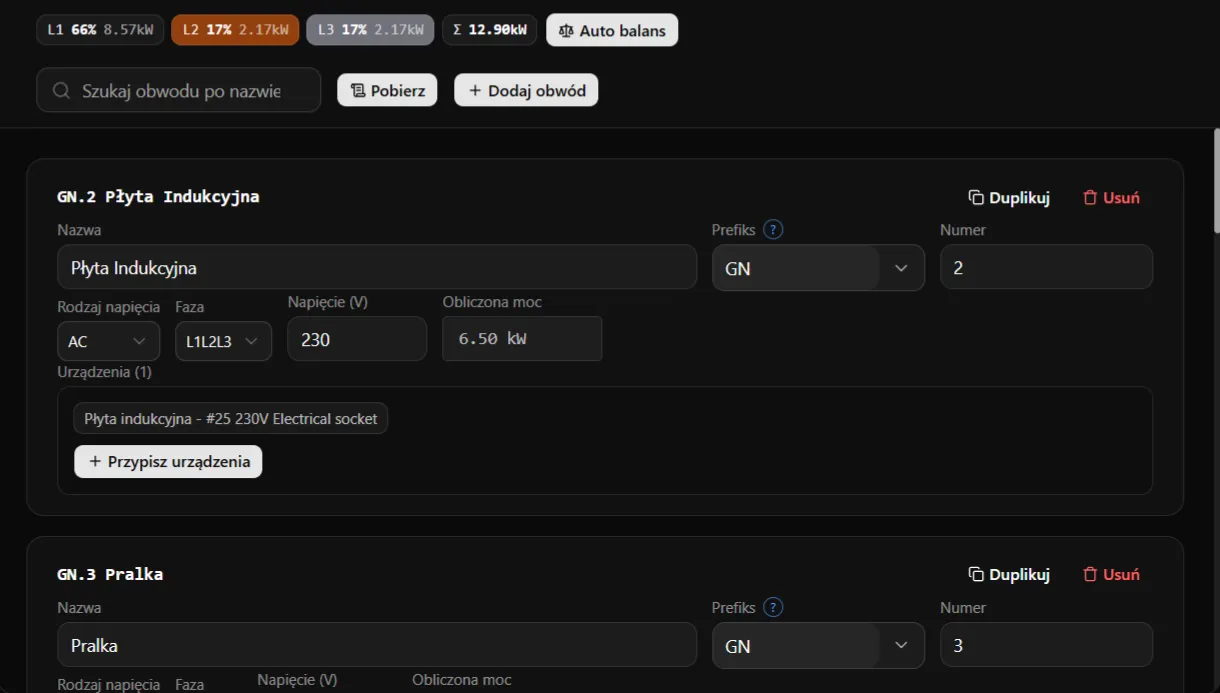
Task: Open the Rodzaj napięcia AC dropdown
Action: (x=108, y=341)
